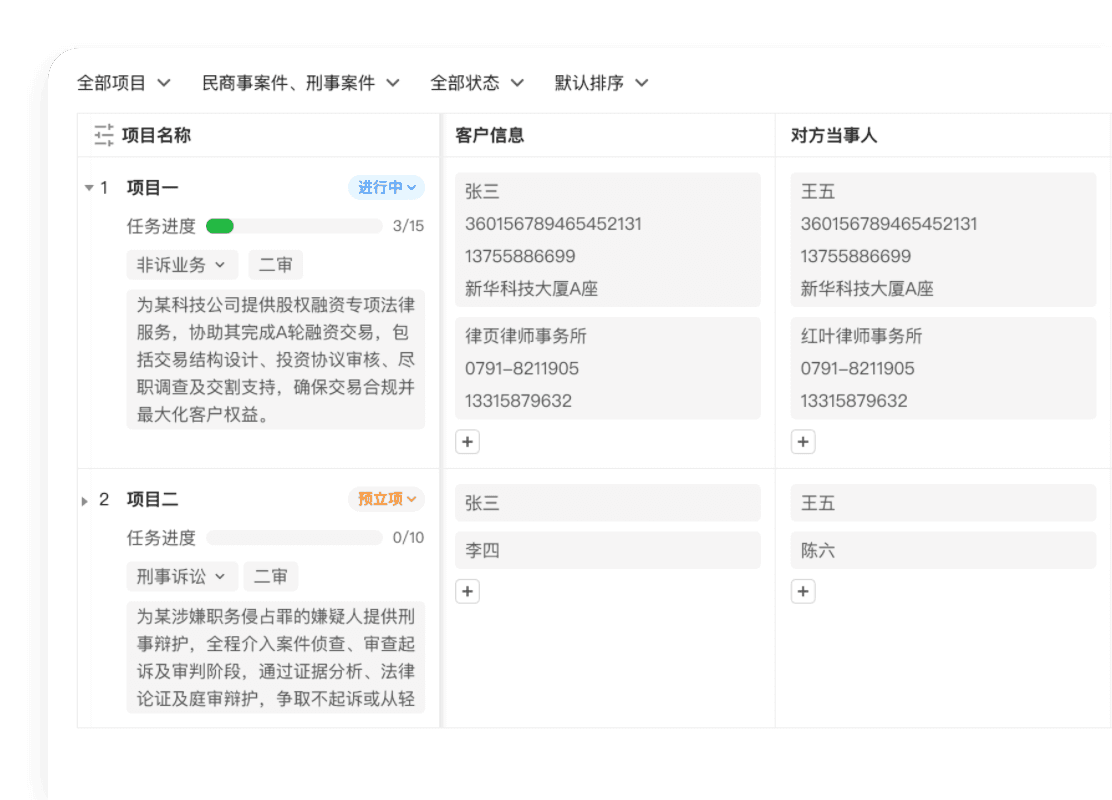Click ID 360156789465452131 under 张三
This screenshot has height=800, width=1112.
click(x=553, y=224)
